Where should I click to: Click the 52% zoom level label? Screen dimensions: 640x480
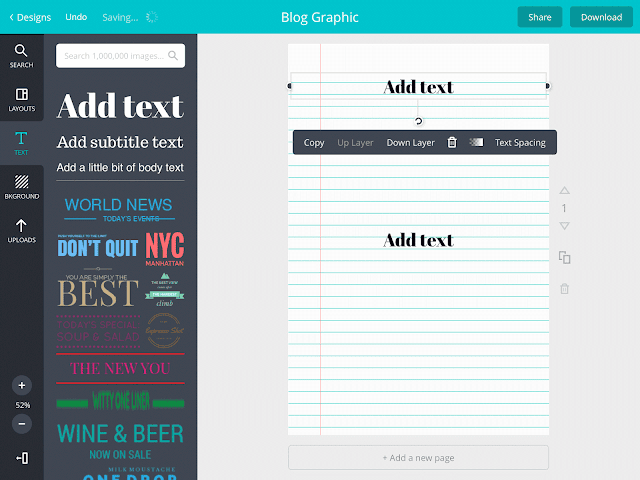coord(22,405)
